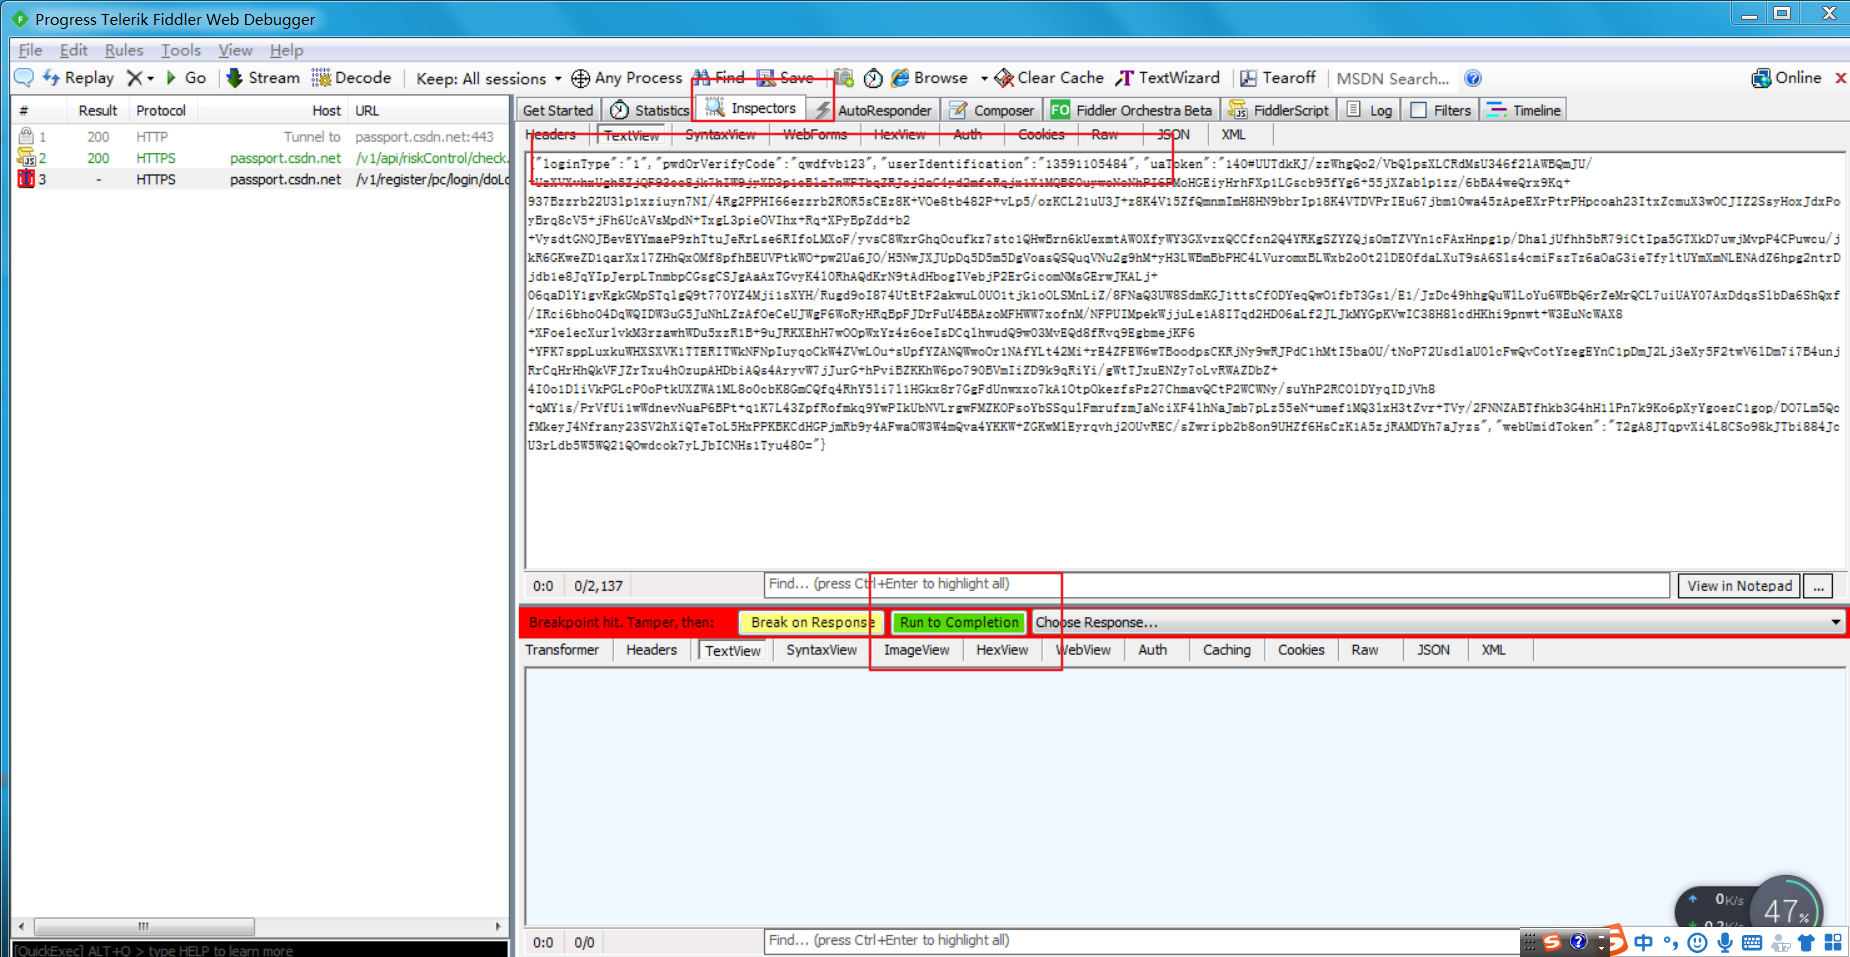Click View in Notepad button
Screen dimensions: 1850x957
[1739, 586]
